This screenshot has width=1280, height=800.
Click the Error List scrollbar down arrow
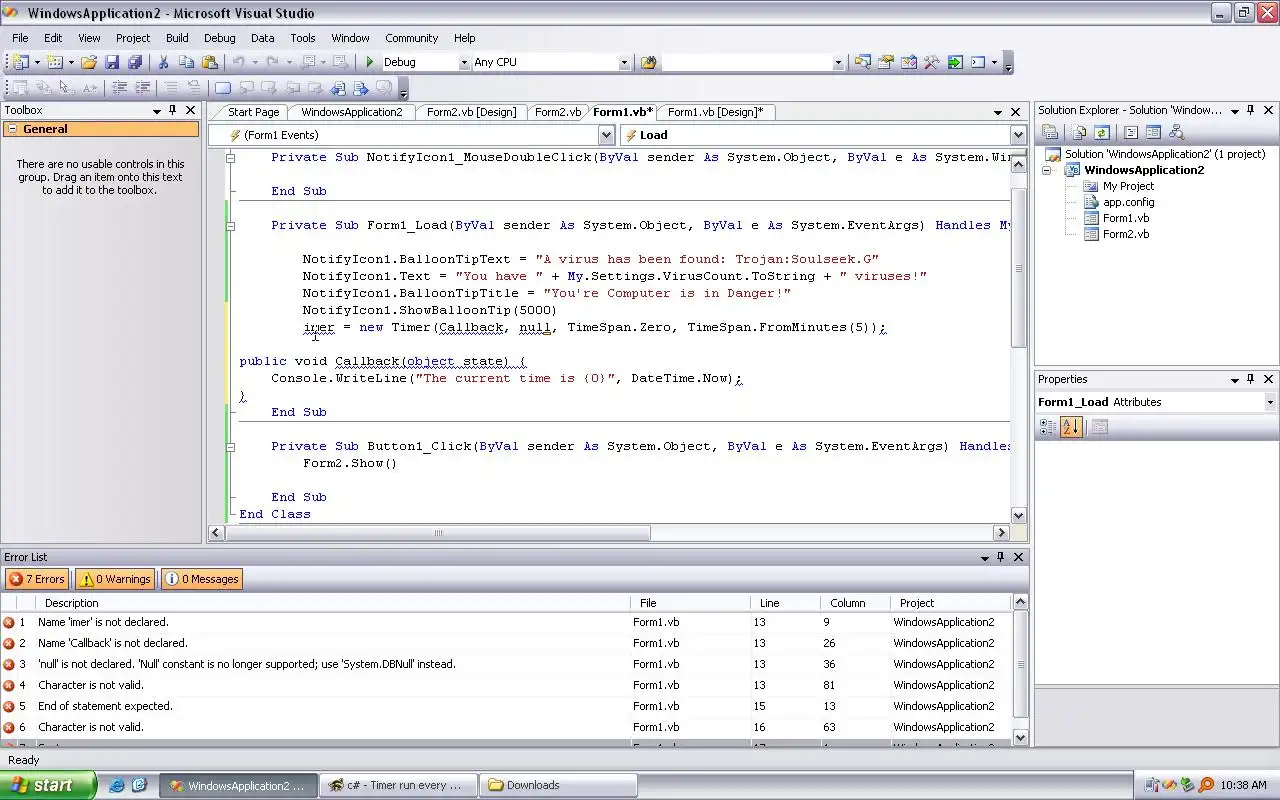[1020, 737]
